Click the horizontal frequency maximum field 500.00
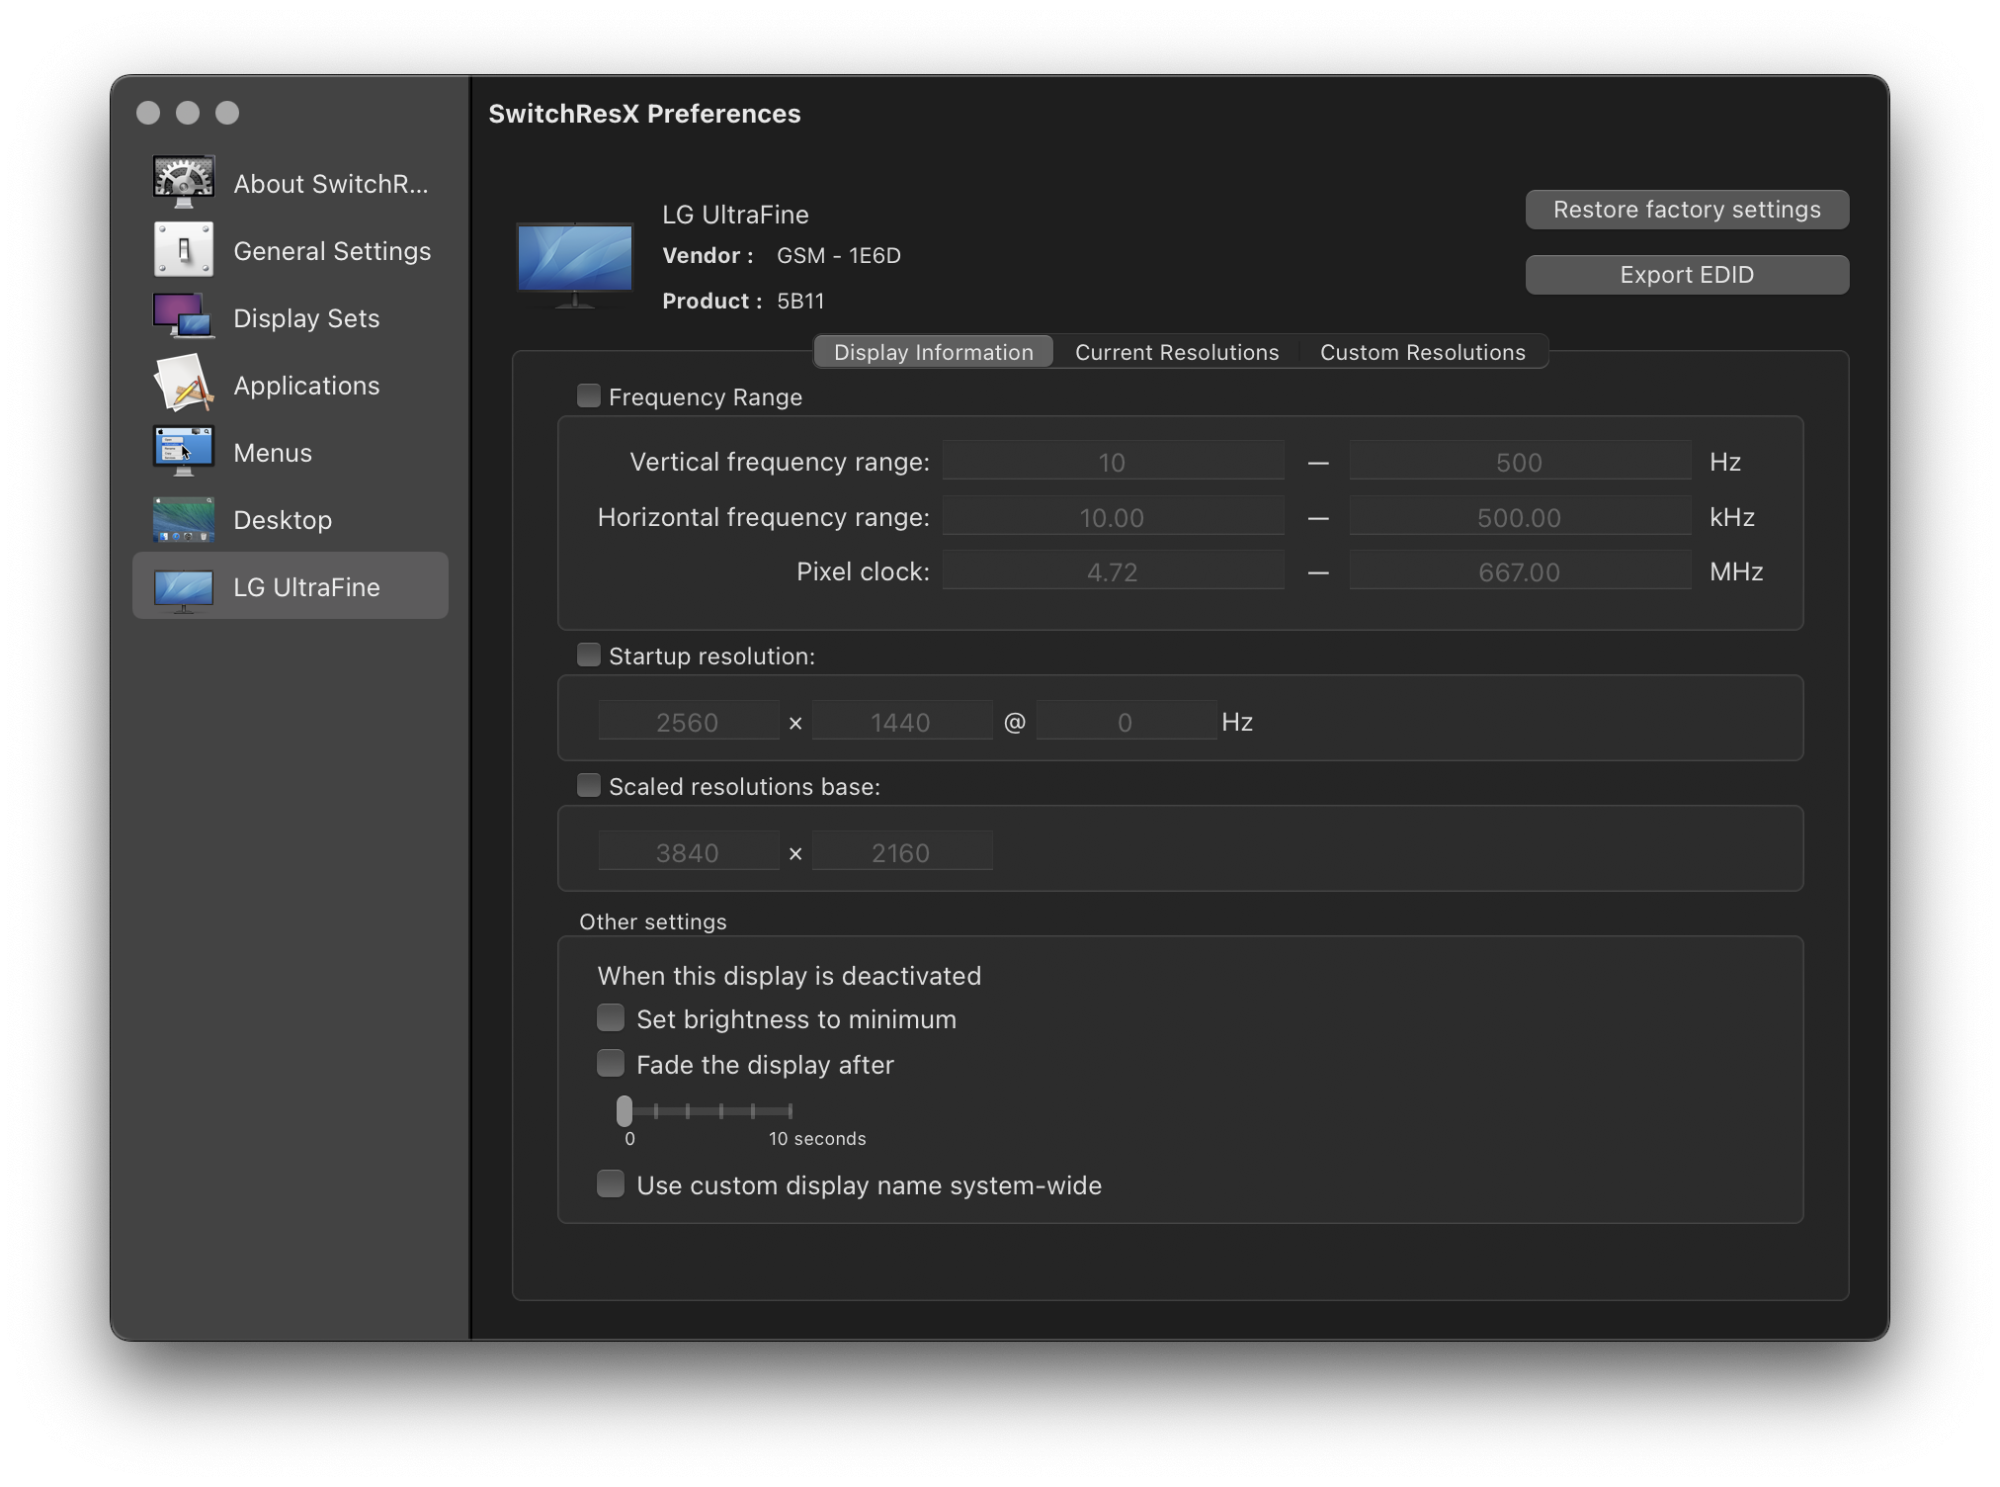2000x1487 pixels. pos(1519,517)
